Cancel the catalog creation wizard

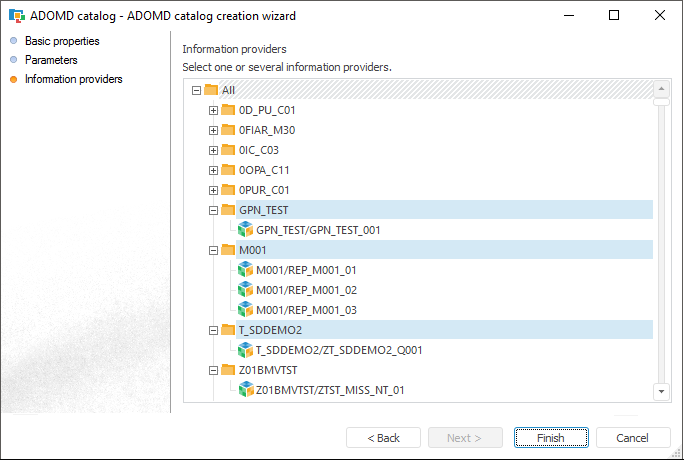tap(632, 438)
